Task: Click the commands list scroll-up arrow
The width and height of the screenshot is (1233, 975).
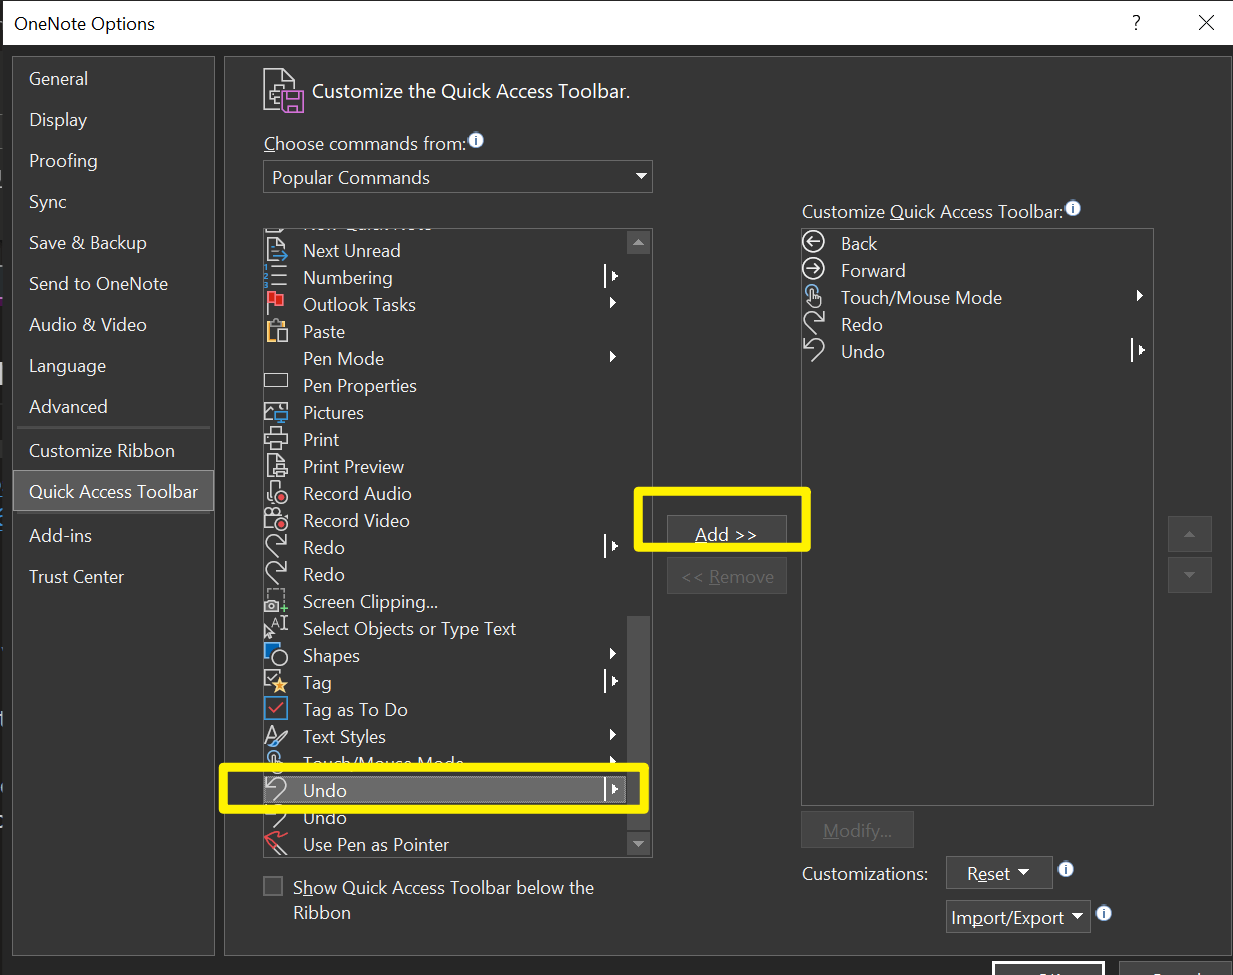Action: pyautogui.click(x=638, y=242)
